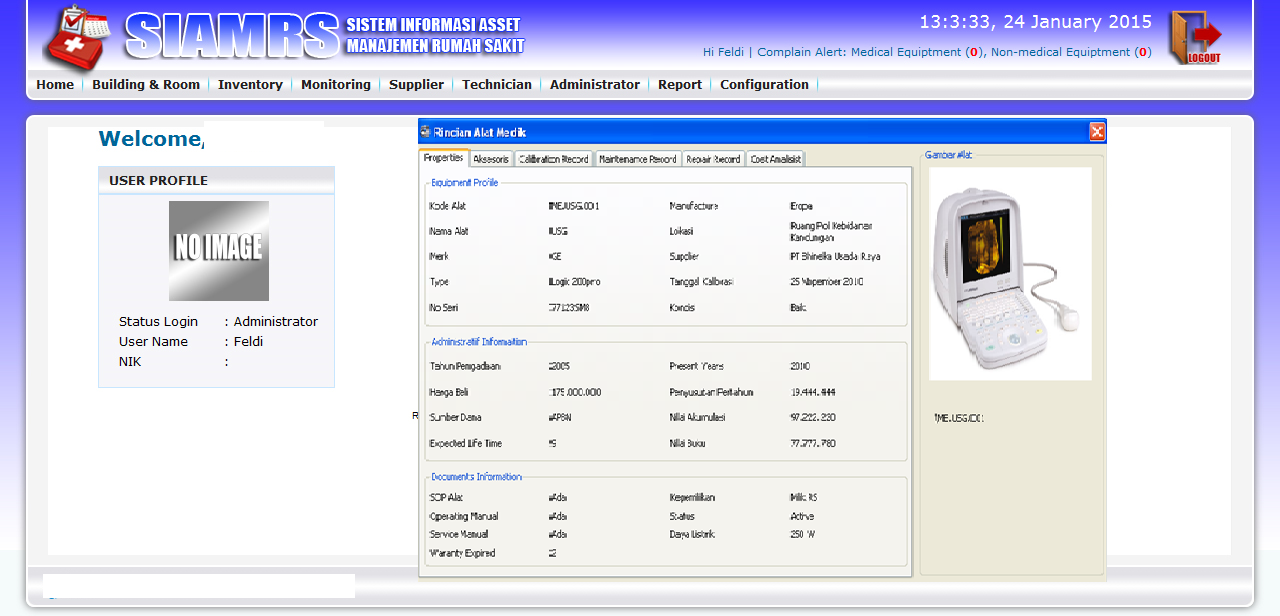Open the Administrator menu
The image size is (1280, 616).
[x=595, y=85]
